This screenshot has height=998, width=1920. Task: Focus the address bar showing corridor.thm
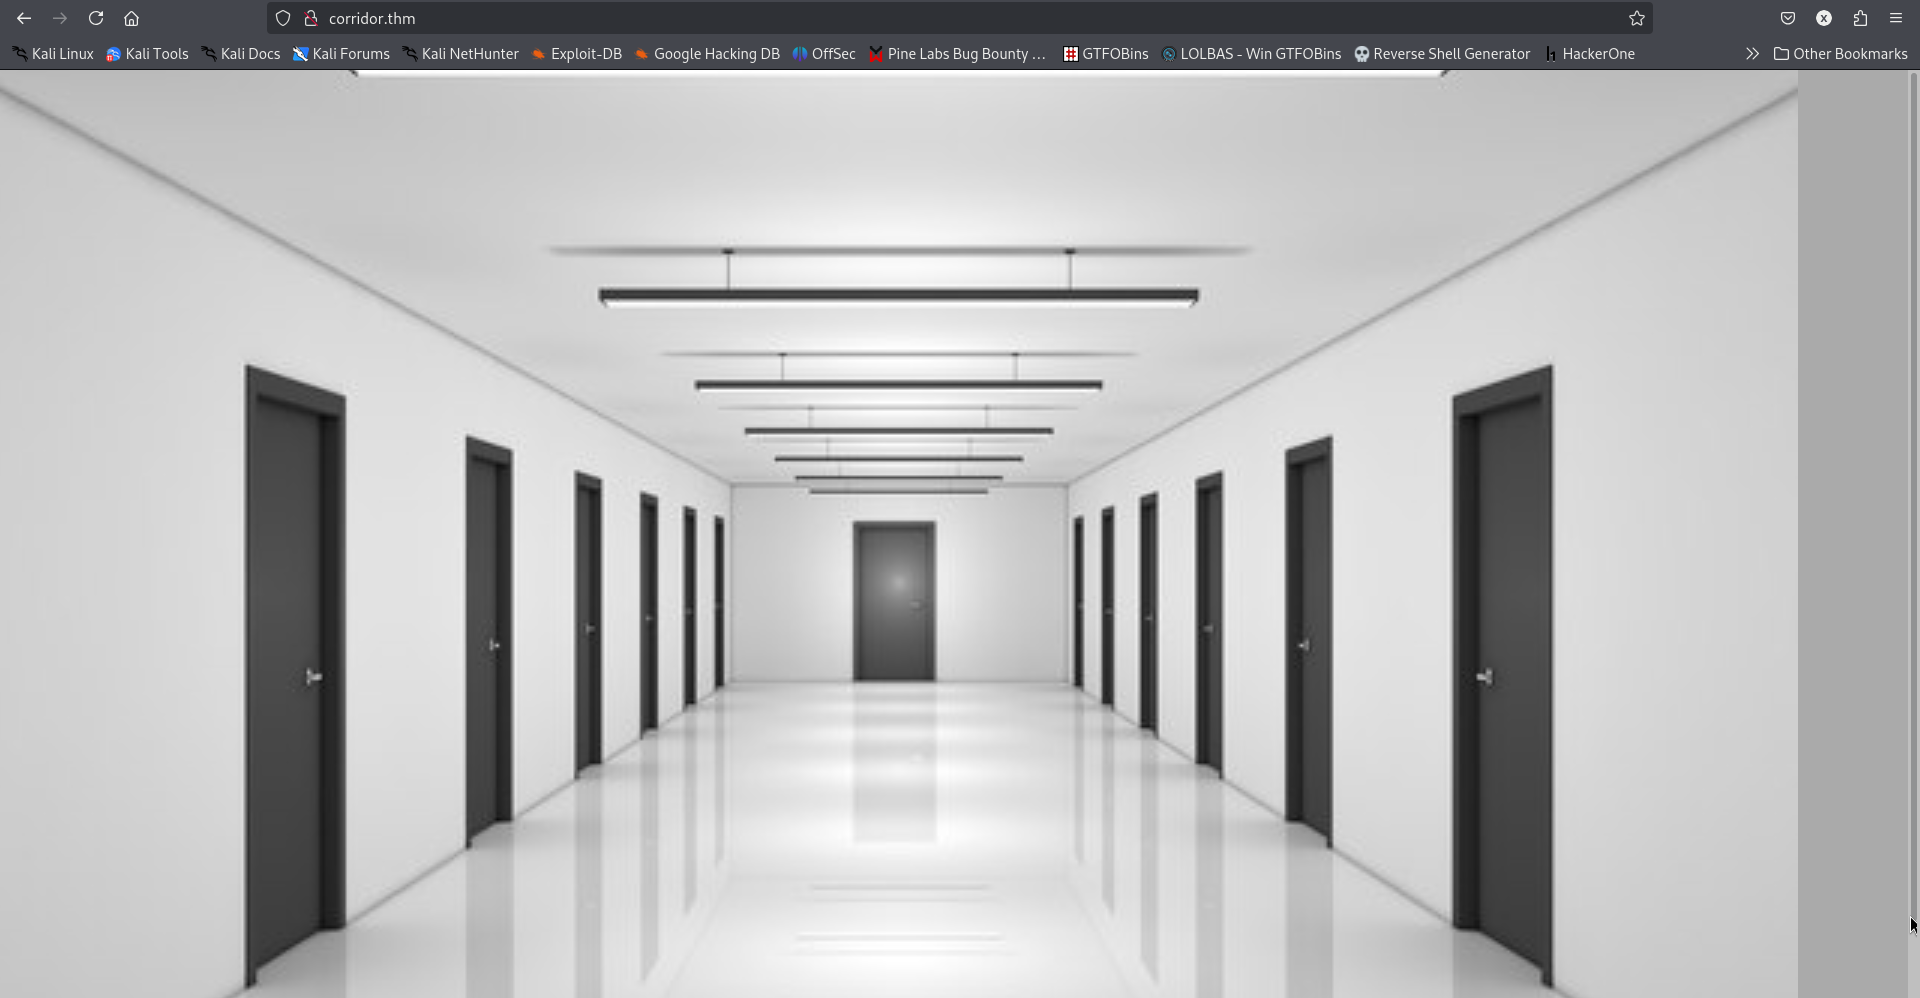(x=960, y=18)
